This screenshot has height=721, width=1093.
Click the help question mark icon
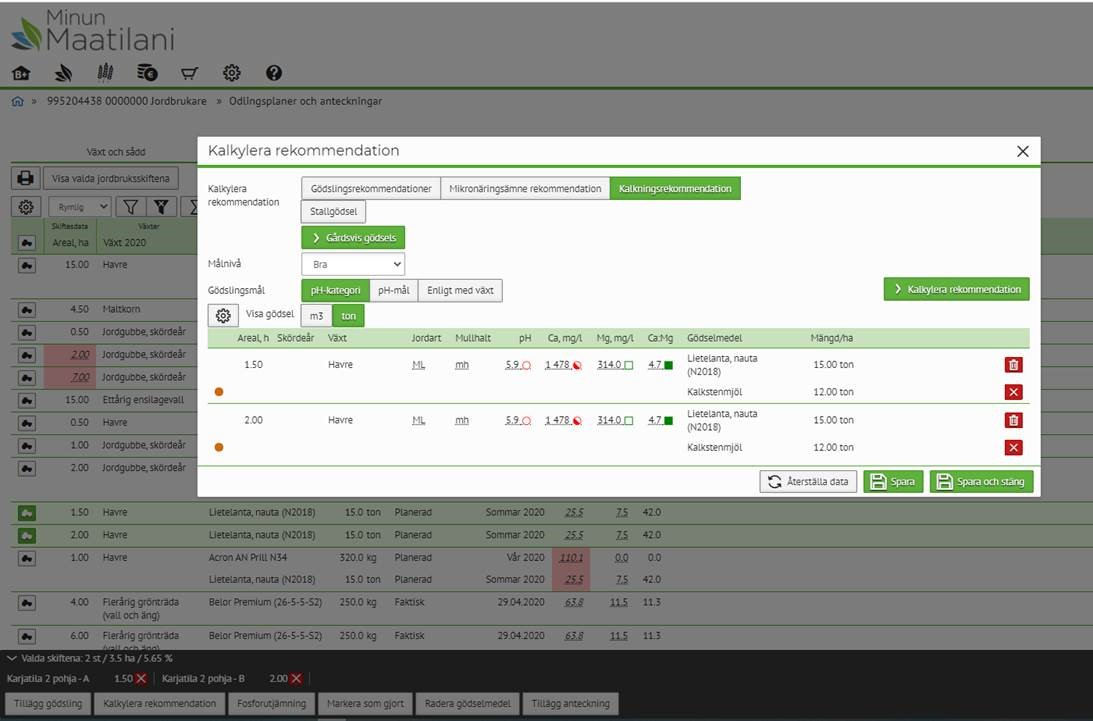pos(274,73)
